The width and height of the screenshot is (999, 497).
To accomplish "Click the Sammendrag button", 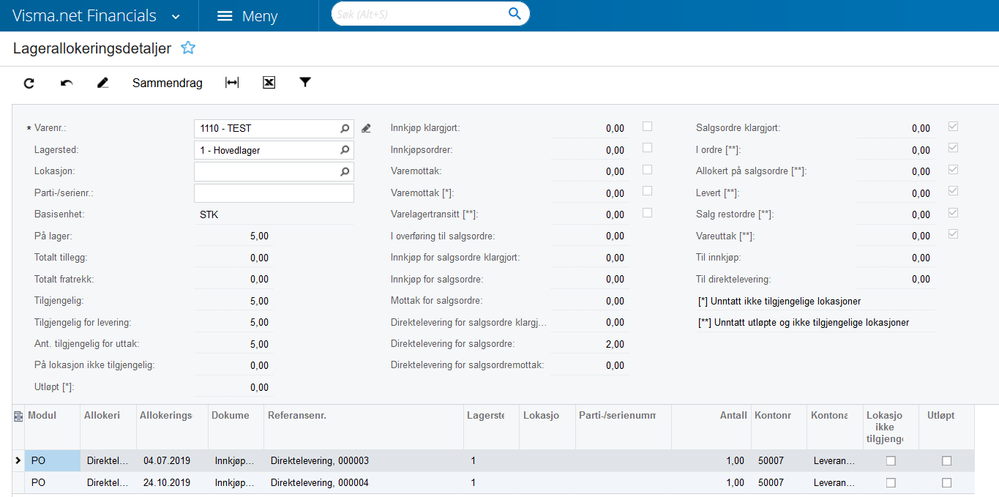I will coord(168,83).
